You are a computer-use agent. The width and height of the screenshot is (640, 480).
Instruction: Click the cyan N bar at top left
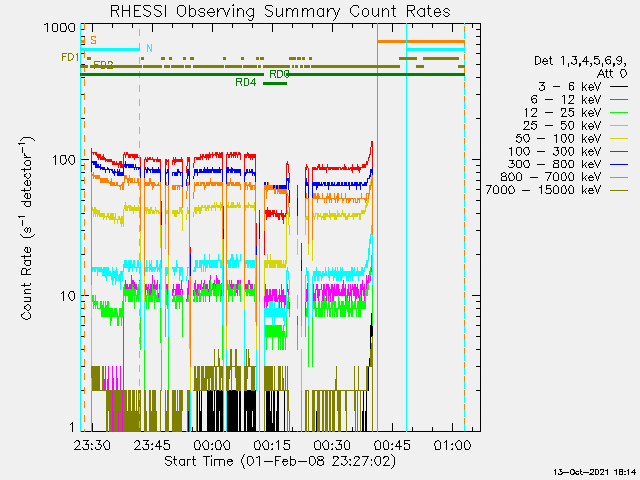point(110,49)
